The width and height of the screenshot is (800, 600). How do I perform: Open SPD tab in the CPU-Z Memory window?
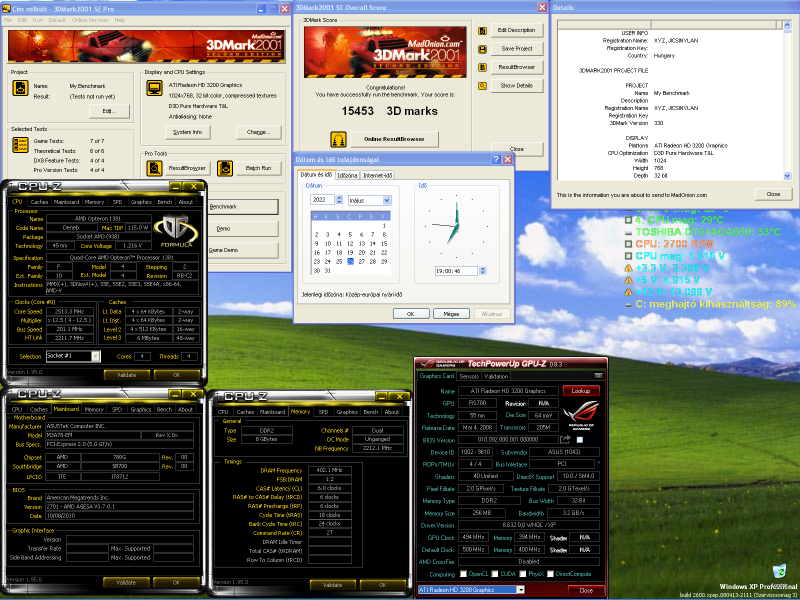pyautogui.click(x=323, y=412)
